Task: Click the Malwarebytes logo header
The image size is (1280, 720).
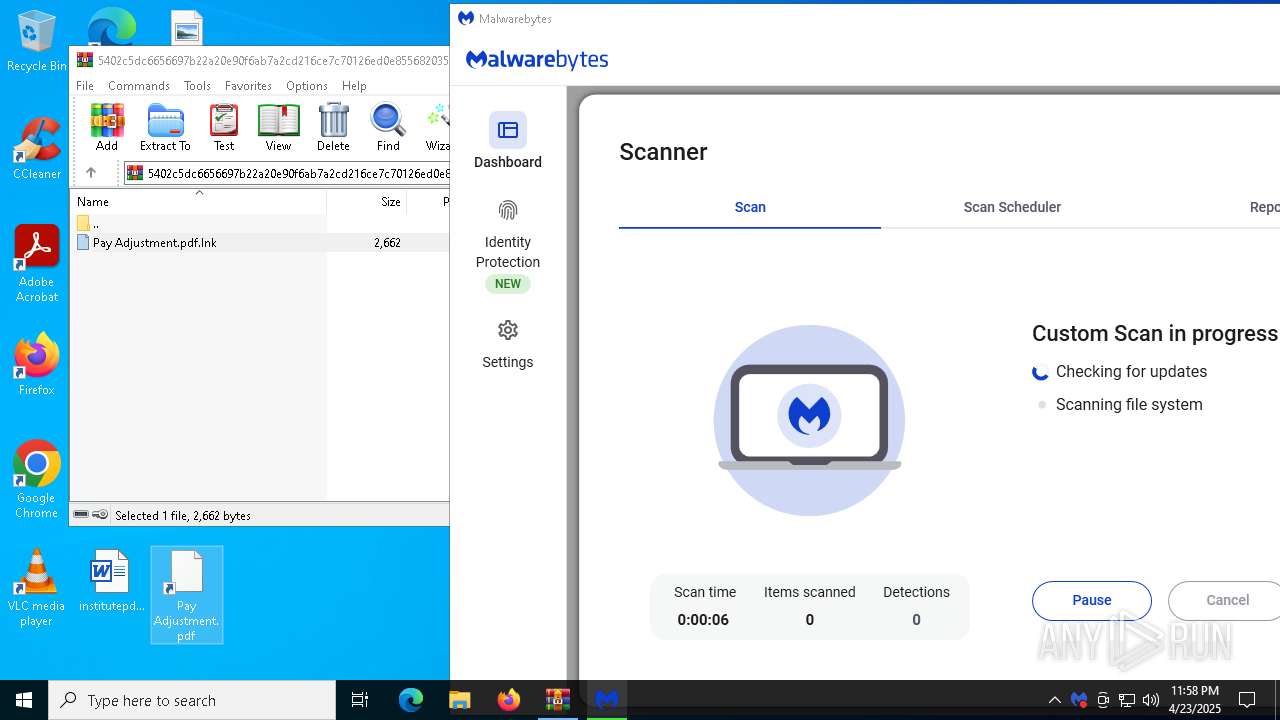Action: point(538,60)
